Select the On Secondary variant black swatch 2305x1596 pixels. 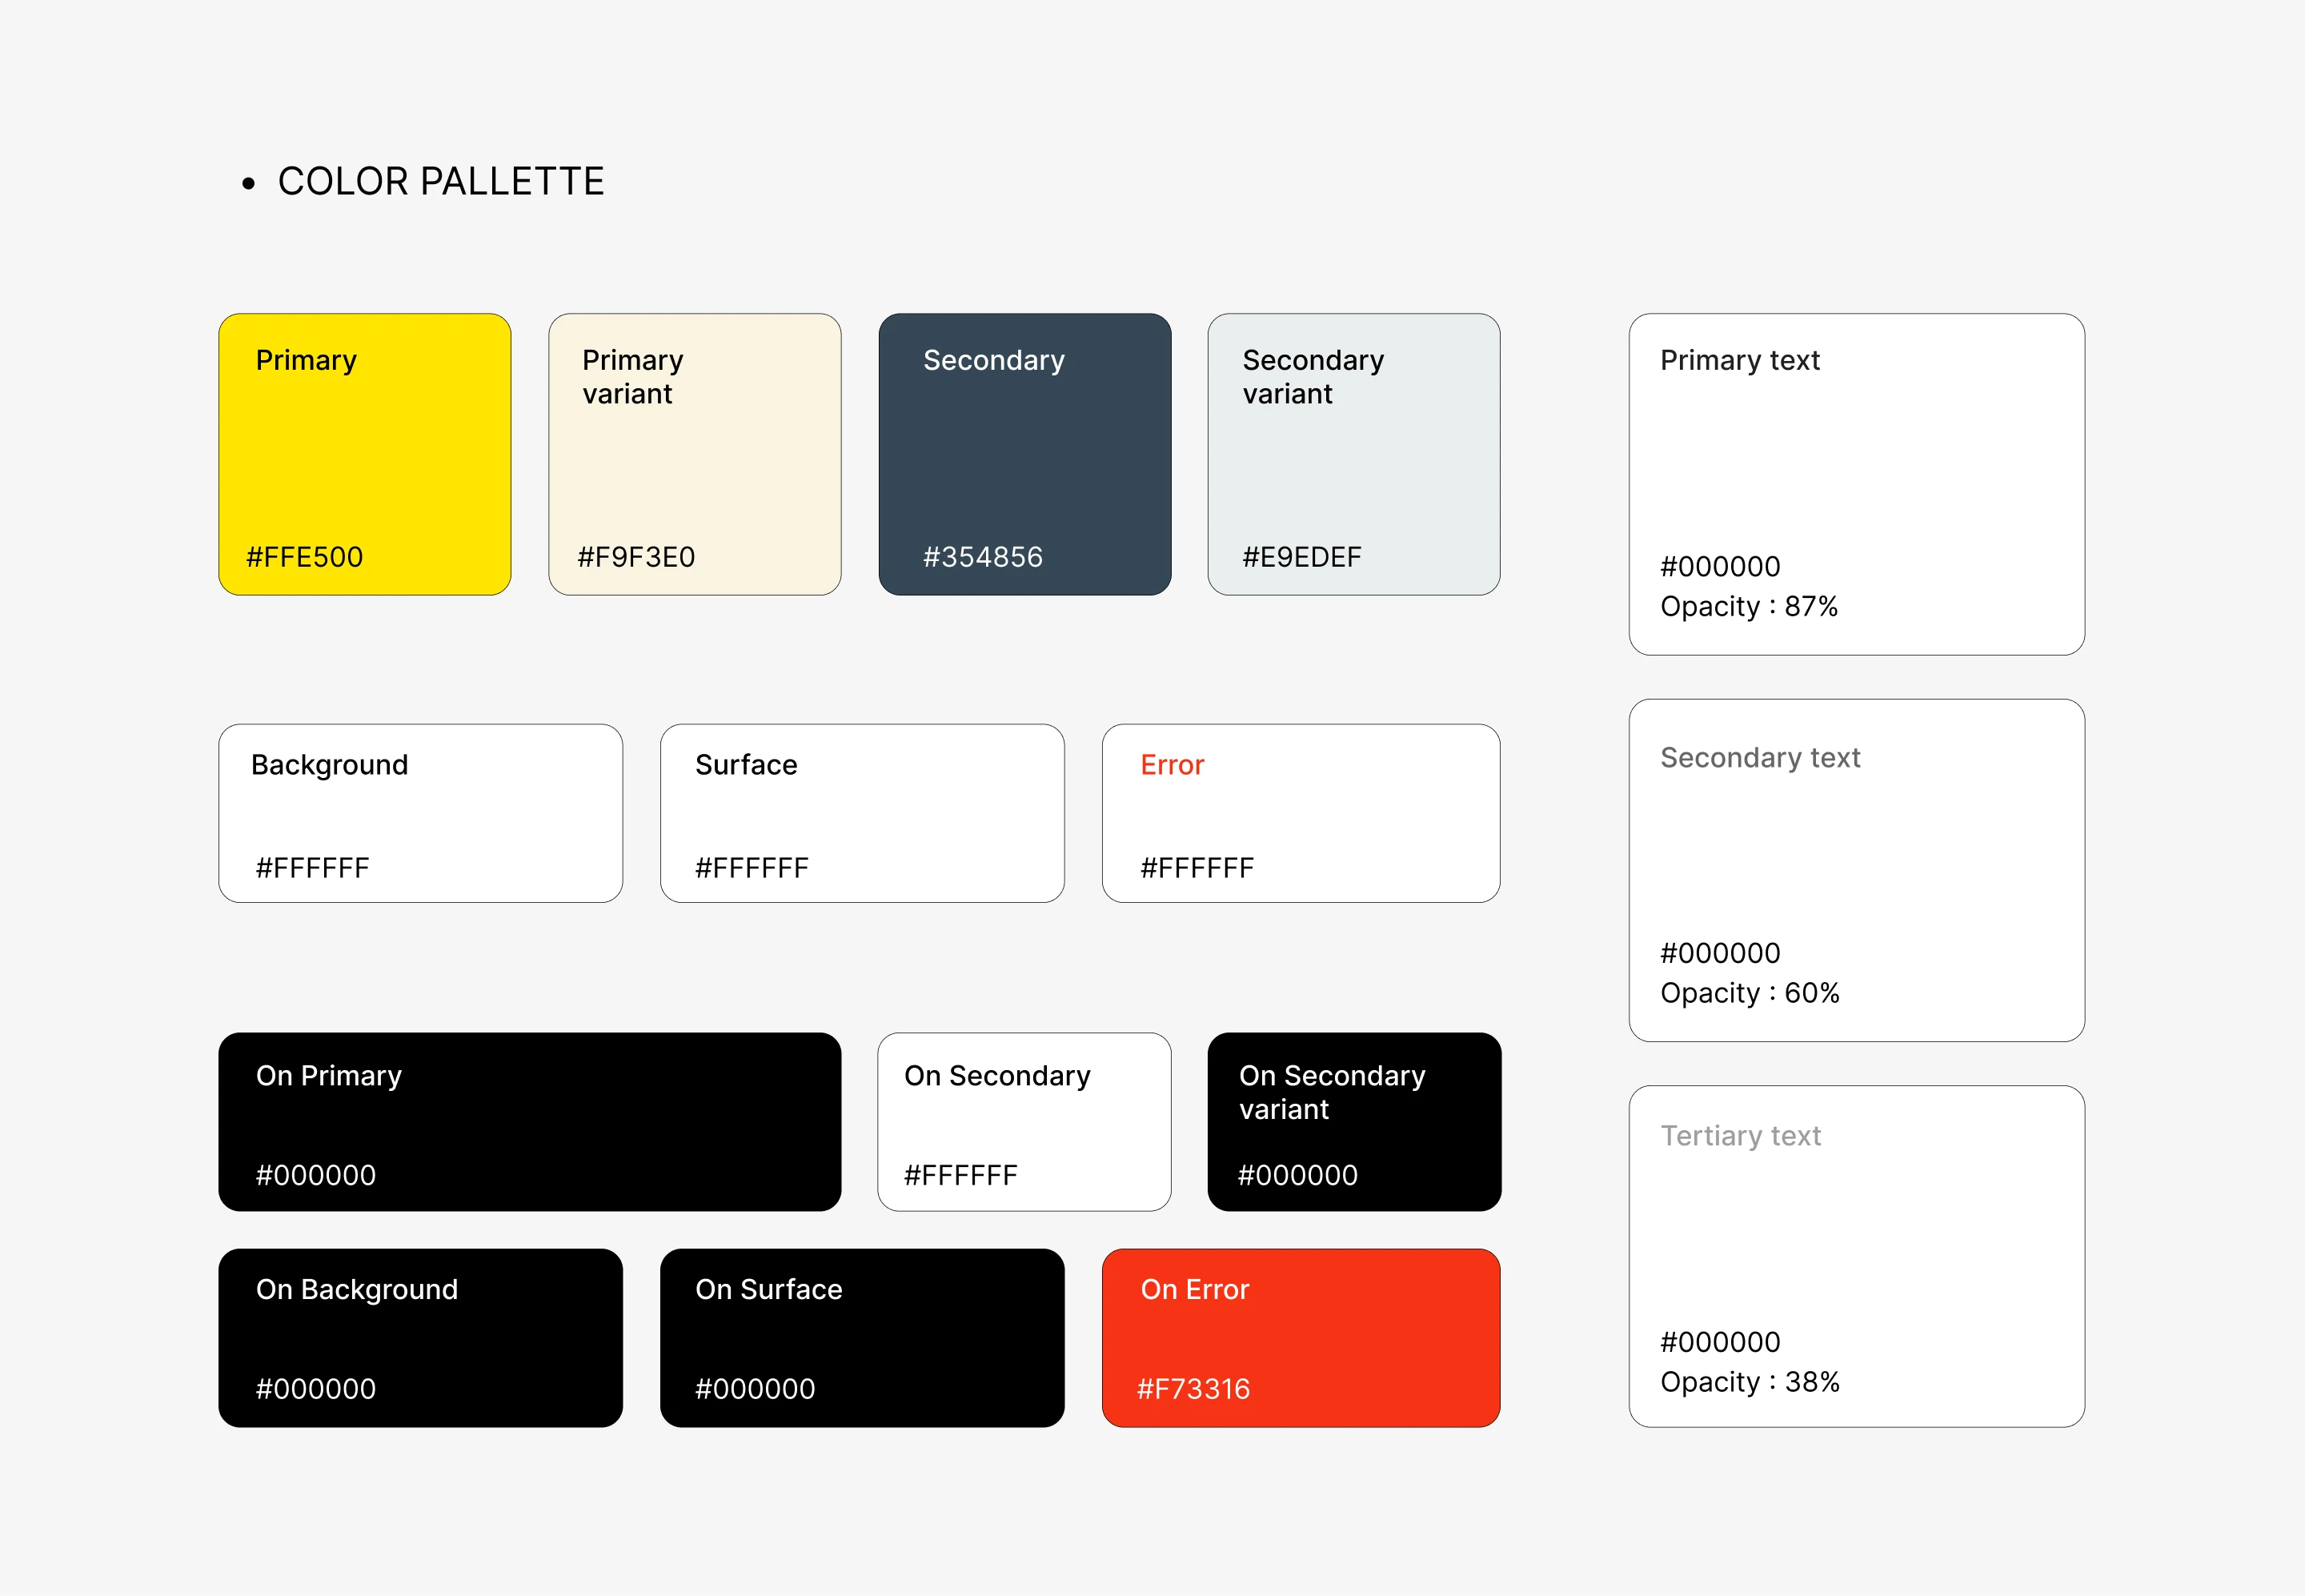(x=1353, y=1121)
